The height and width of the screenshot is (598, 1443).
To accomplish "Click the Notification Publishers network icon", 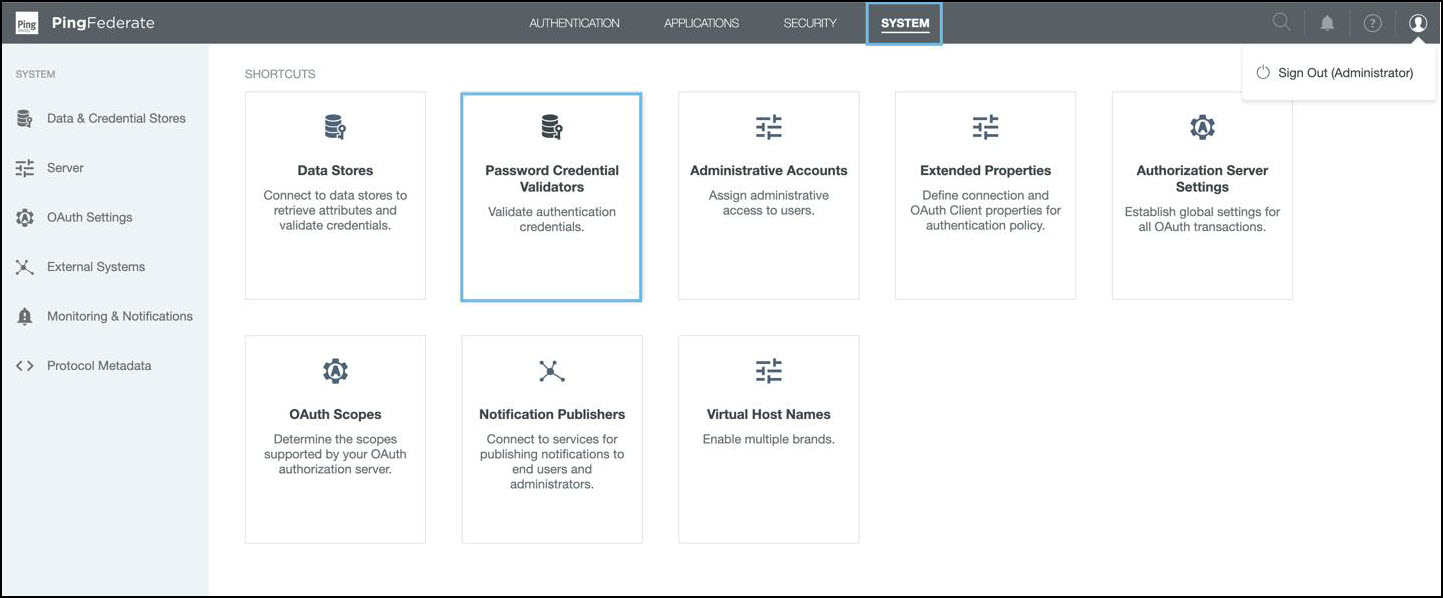I will pyautogui.click(x=551, y=371).
